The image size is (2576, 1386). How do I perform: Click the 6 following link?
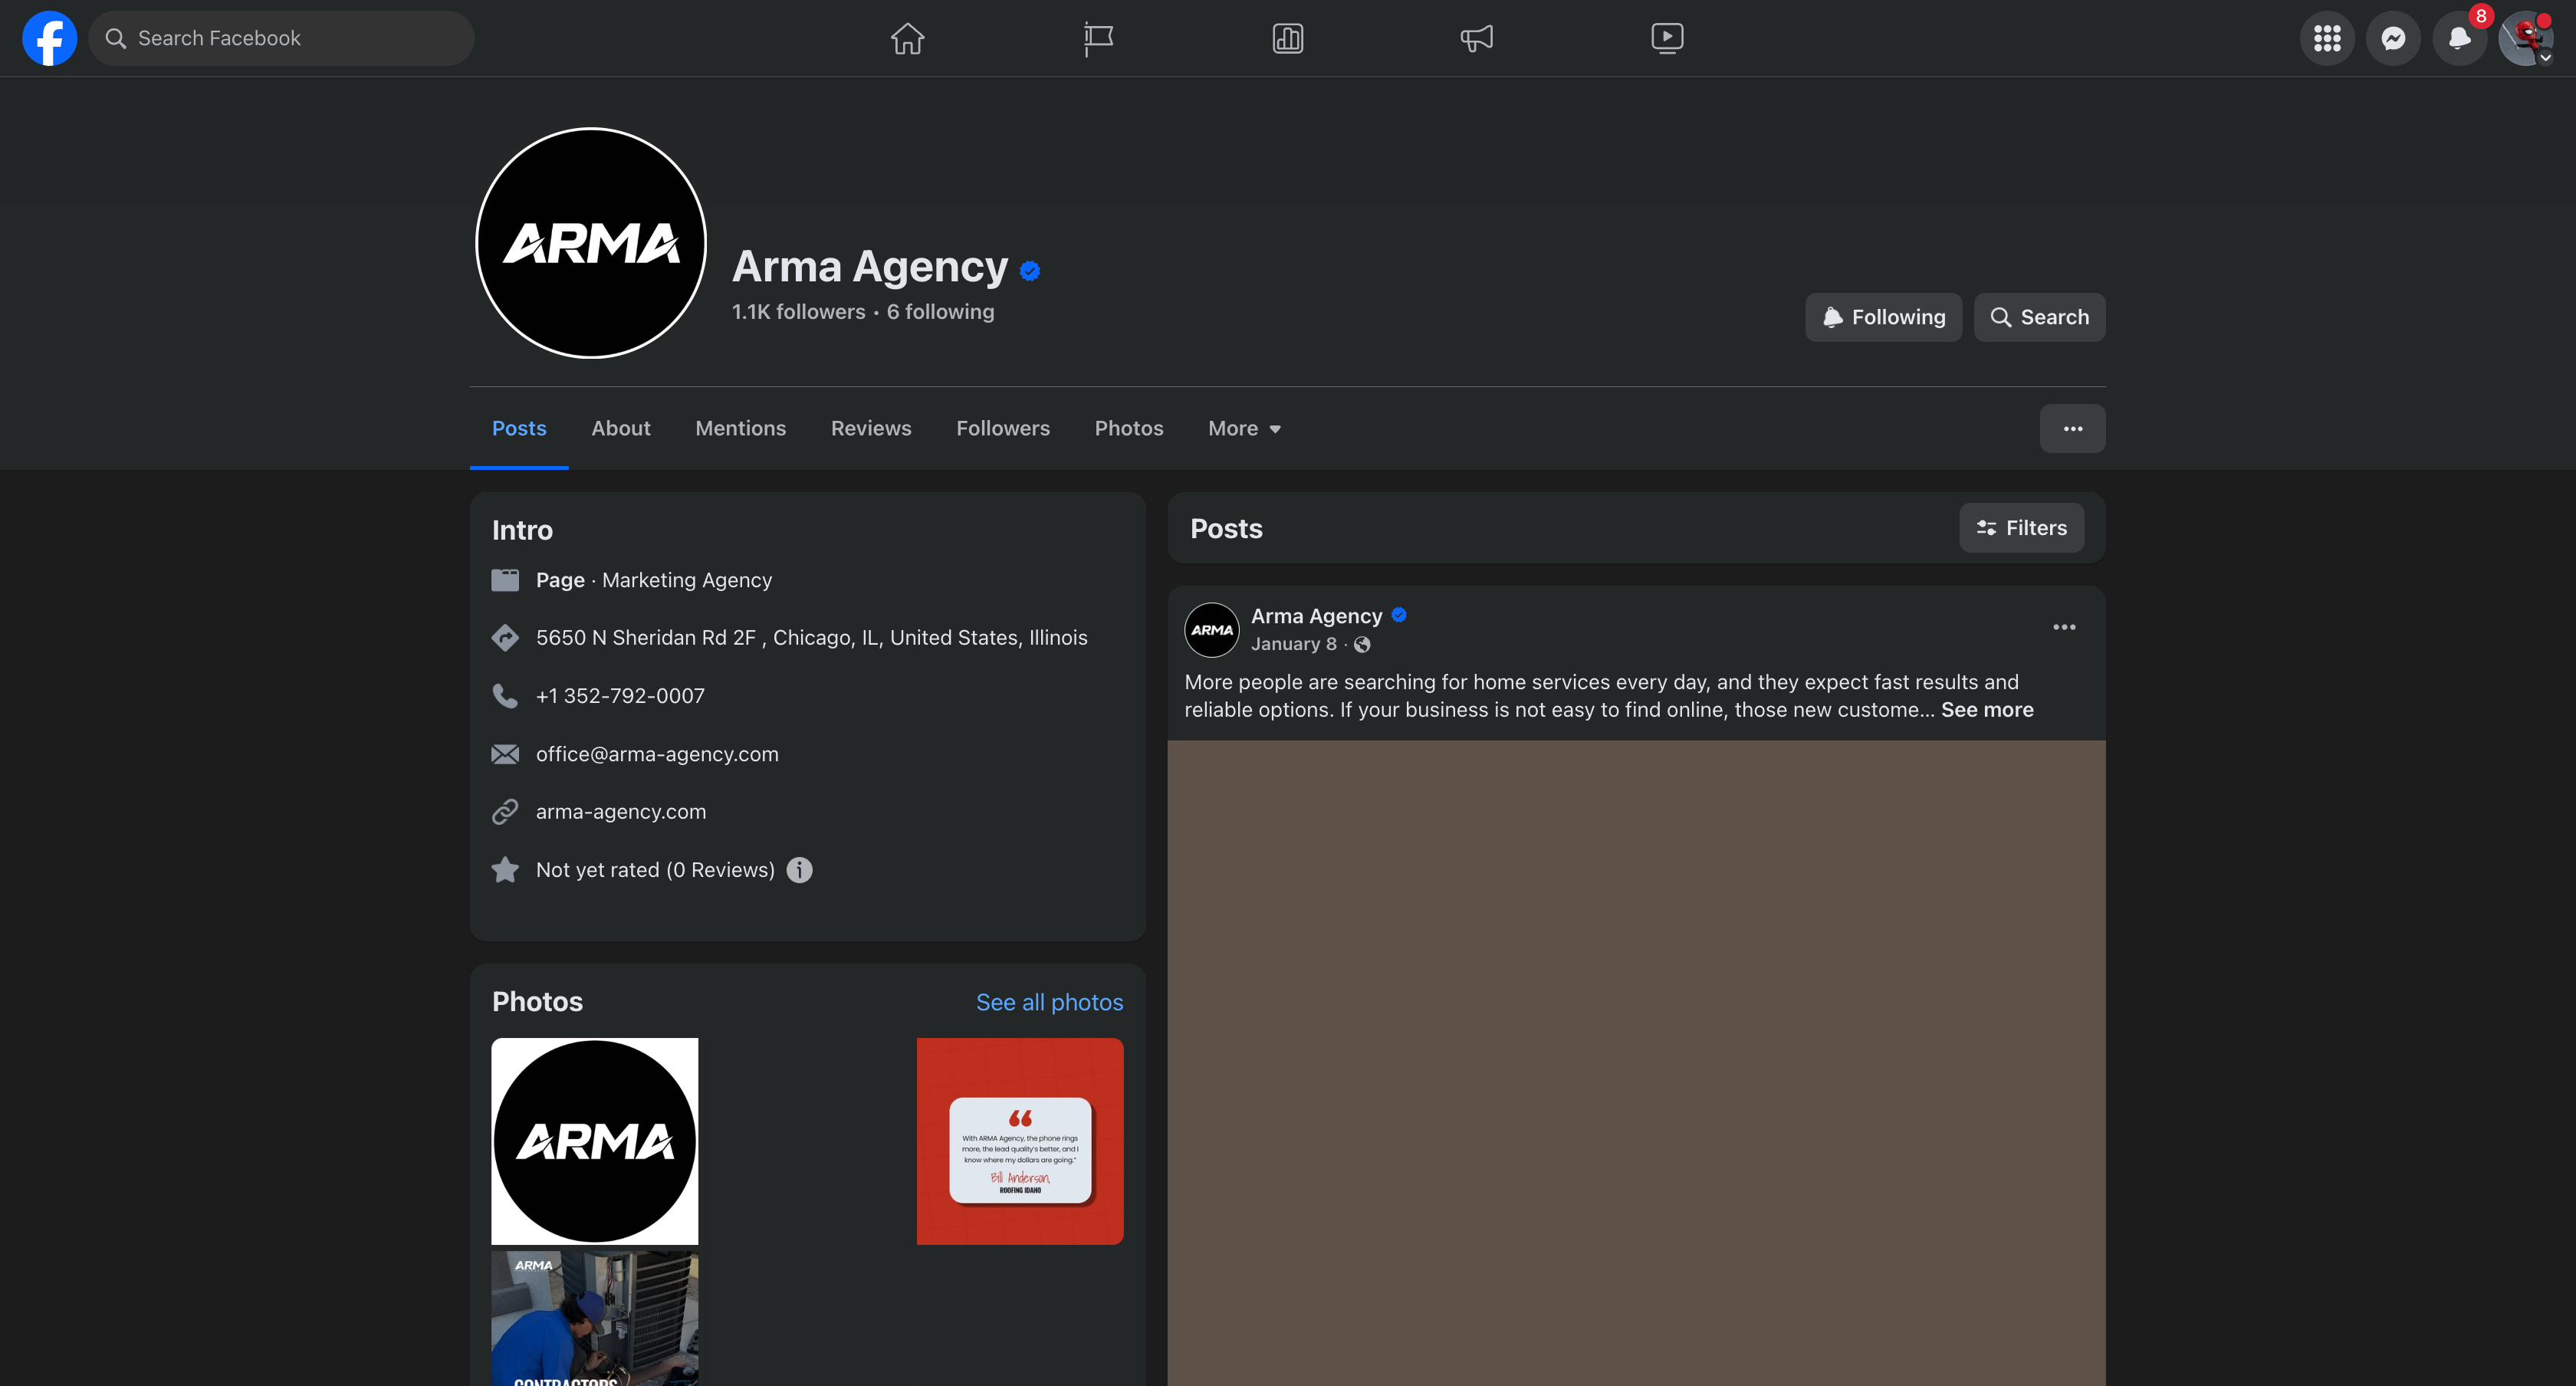(940, 312)
